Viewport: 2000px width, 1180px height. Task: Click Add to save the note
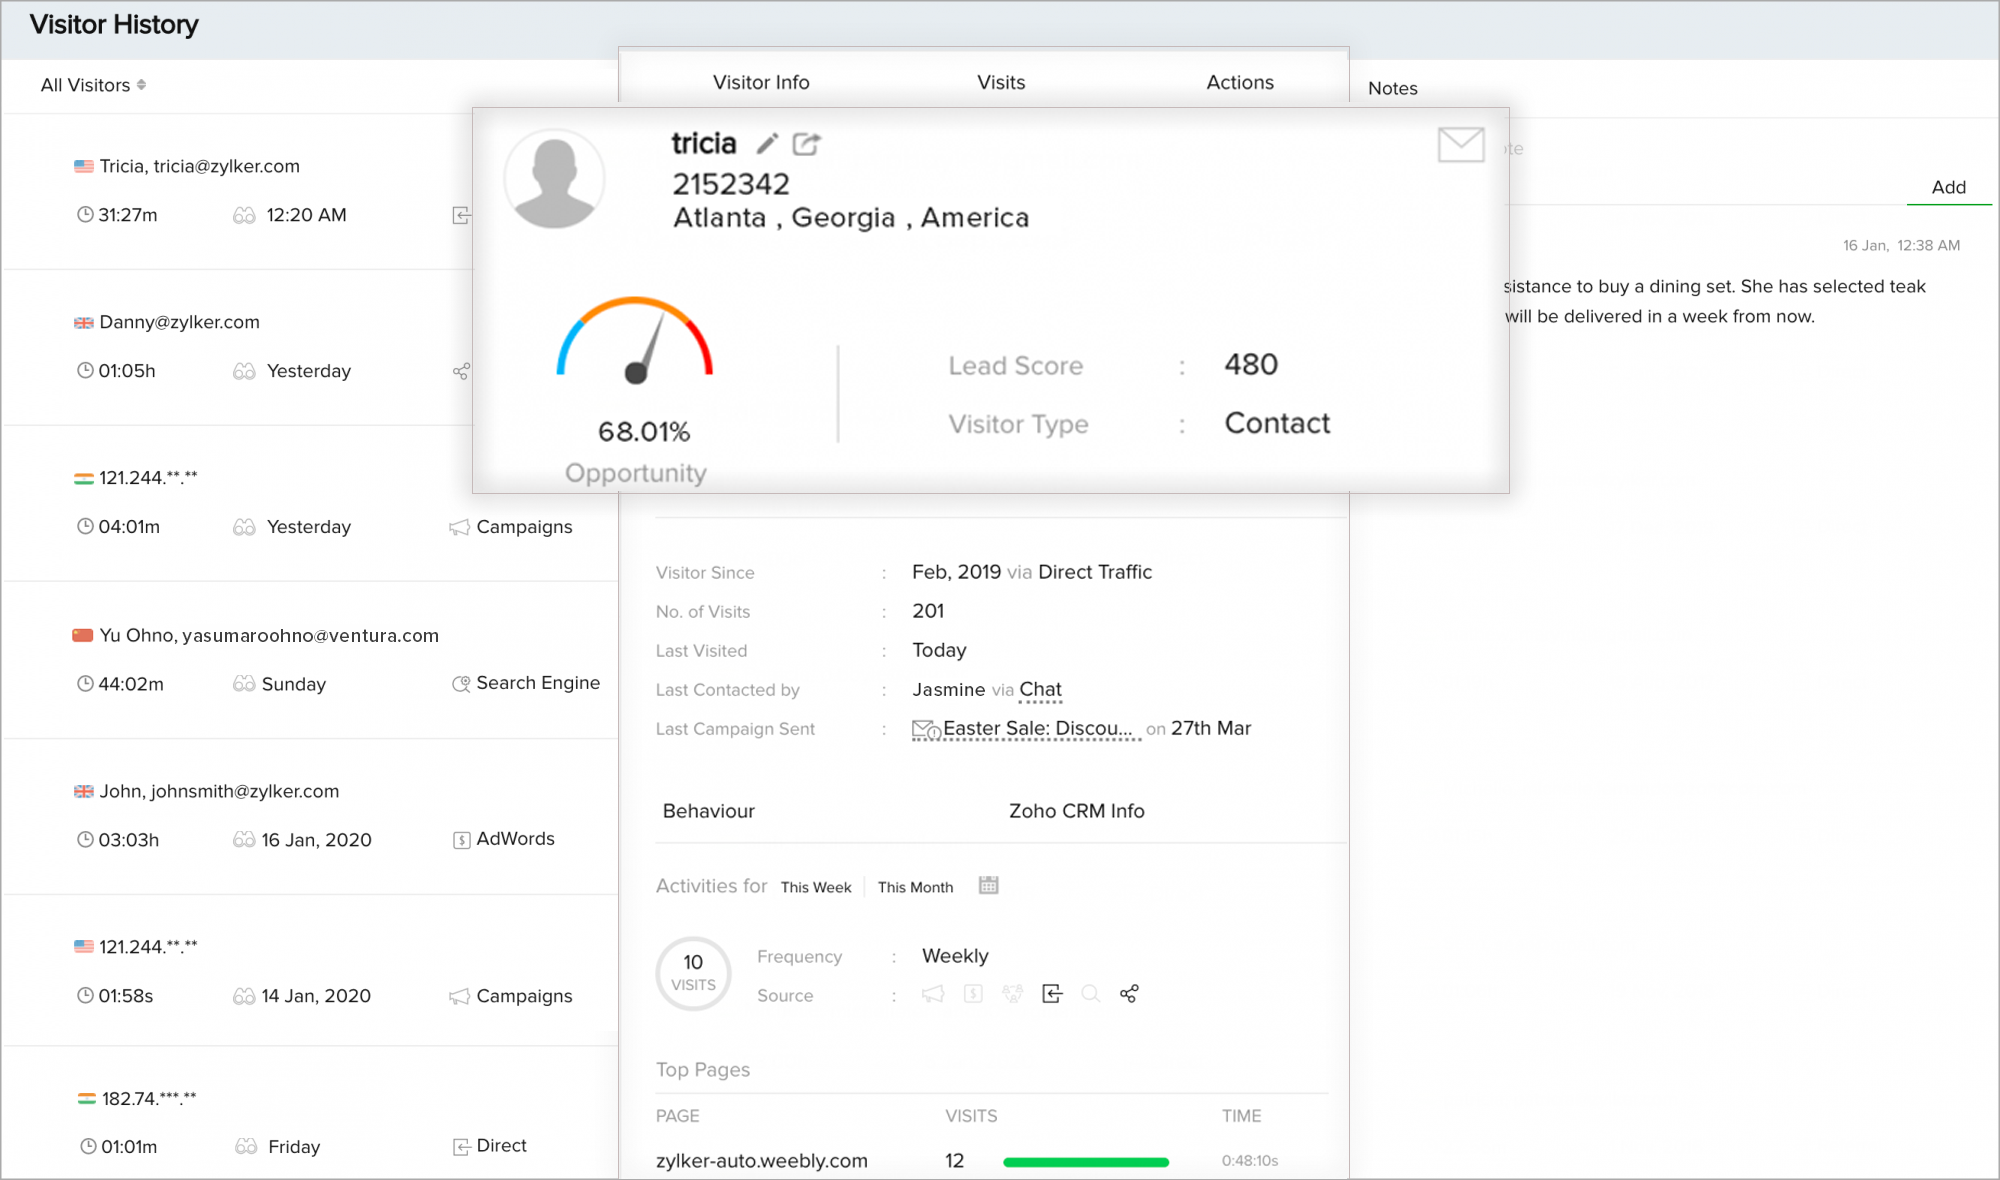[1948, 187]
